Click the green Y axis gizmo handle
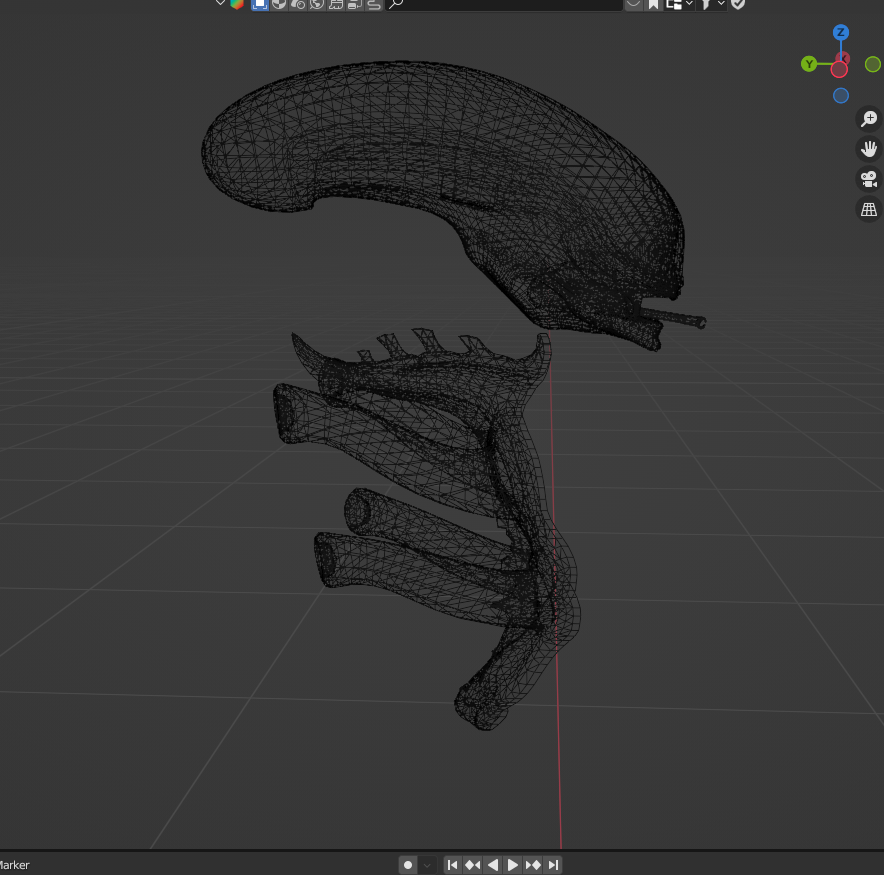Image resolution: width=884 pixels, height=875 pixels. (808, 64)
